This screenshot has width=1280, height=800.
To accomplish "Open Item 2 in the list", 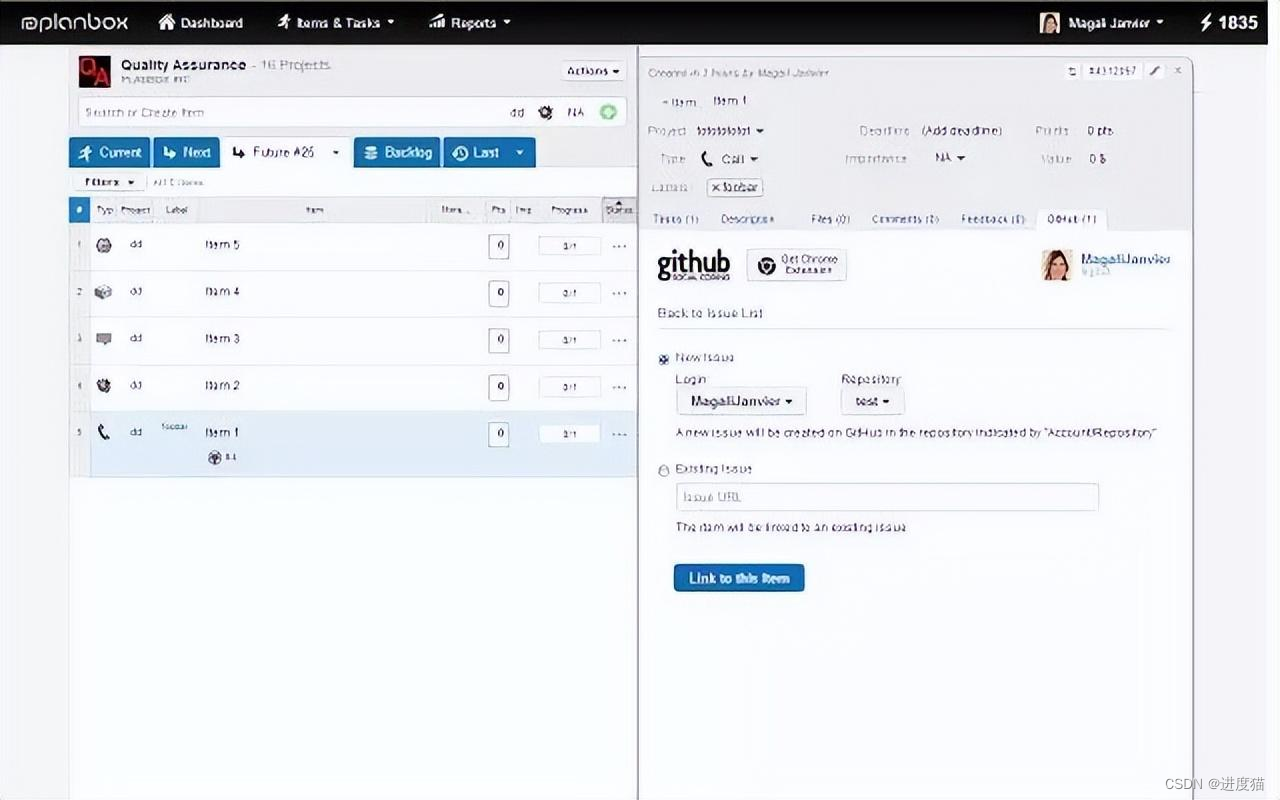I will 222,385.
